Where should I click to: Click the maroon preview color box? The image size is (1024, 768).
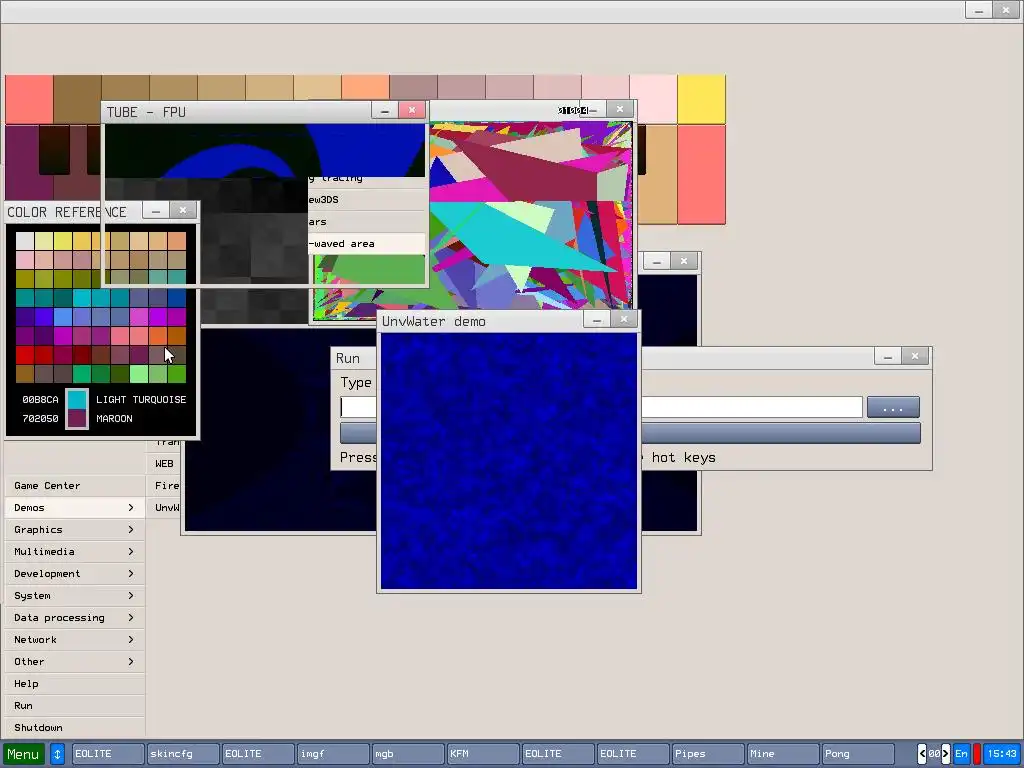(x=77, y=419)
